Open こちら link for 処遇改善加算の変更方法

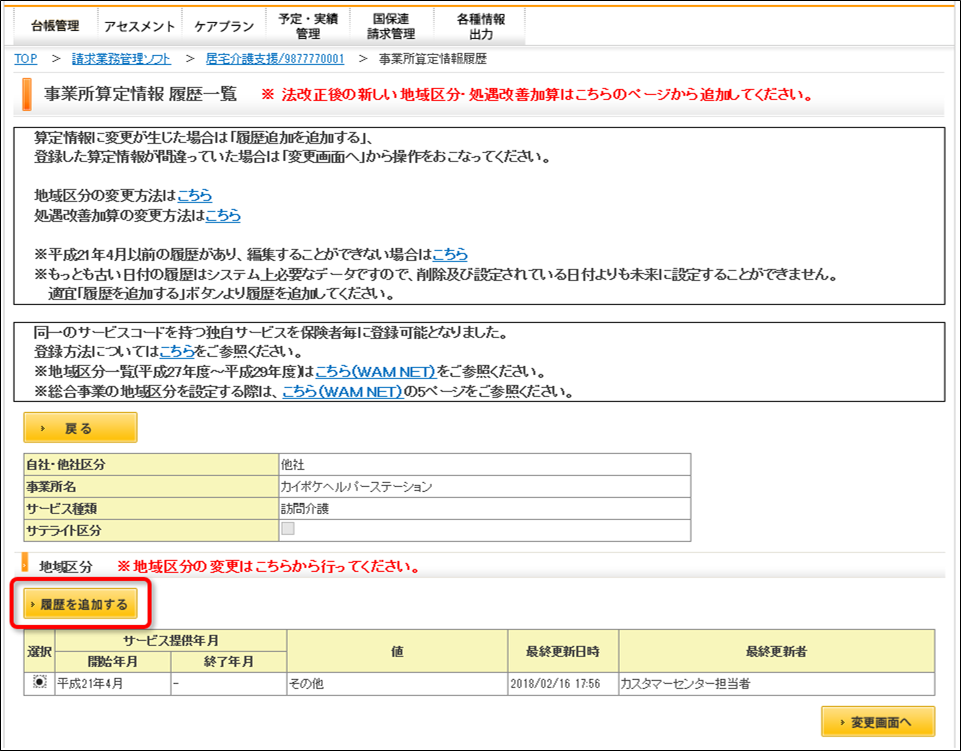223,215
